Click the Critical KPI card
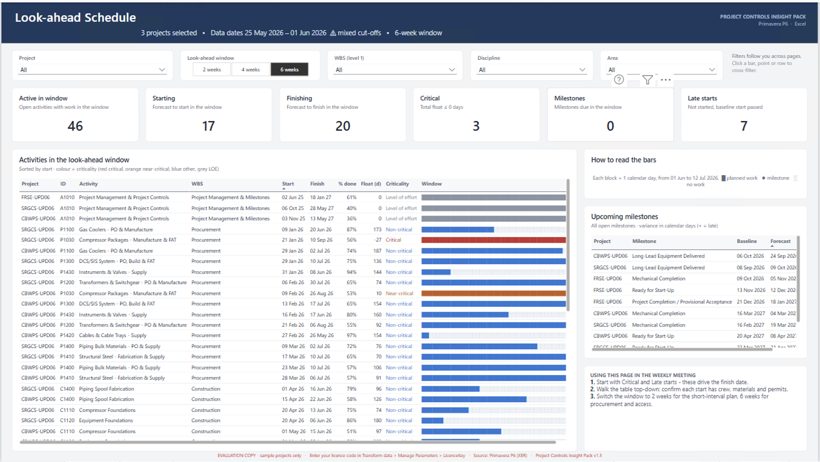This screenshot has width=820, height=462. click(x=476, y=115)
